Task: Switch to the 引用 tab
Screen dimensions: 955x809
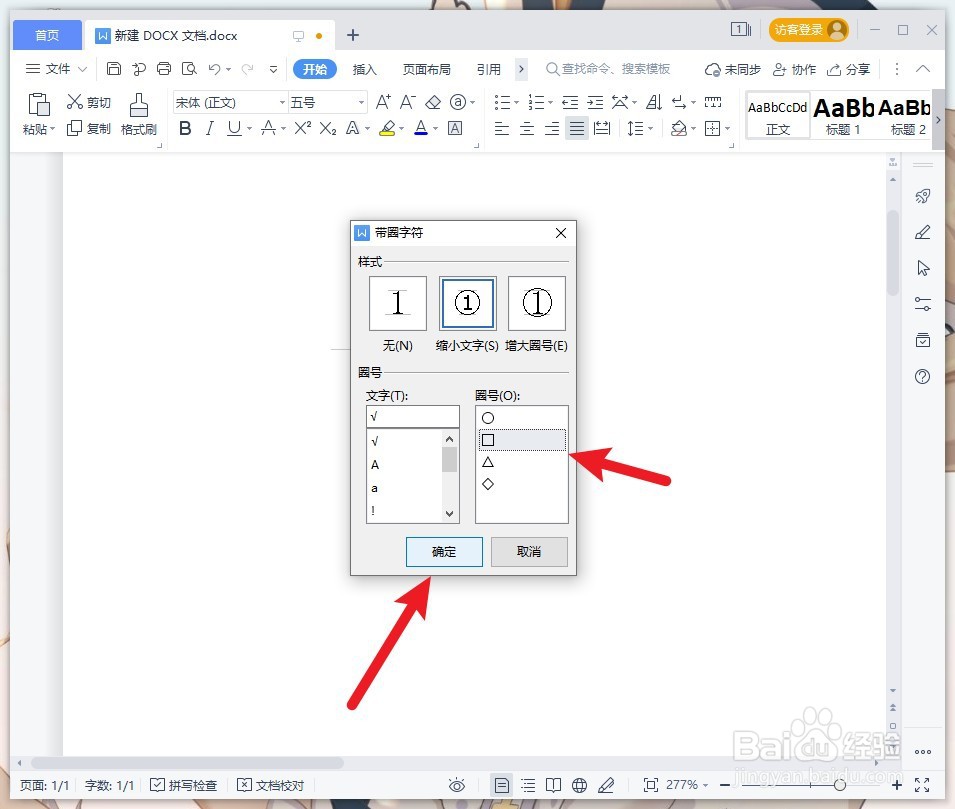Action: pos(488,69)
